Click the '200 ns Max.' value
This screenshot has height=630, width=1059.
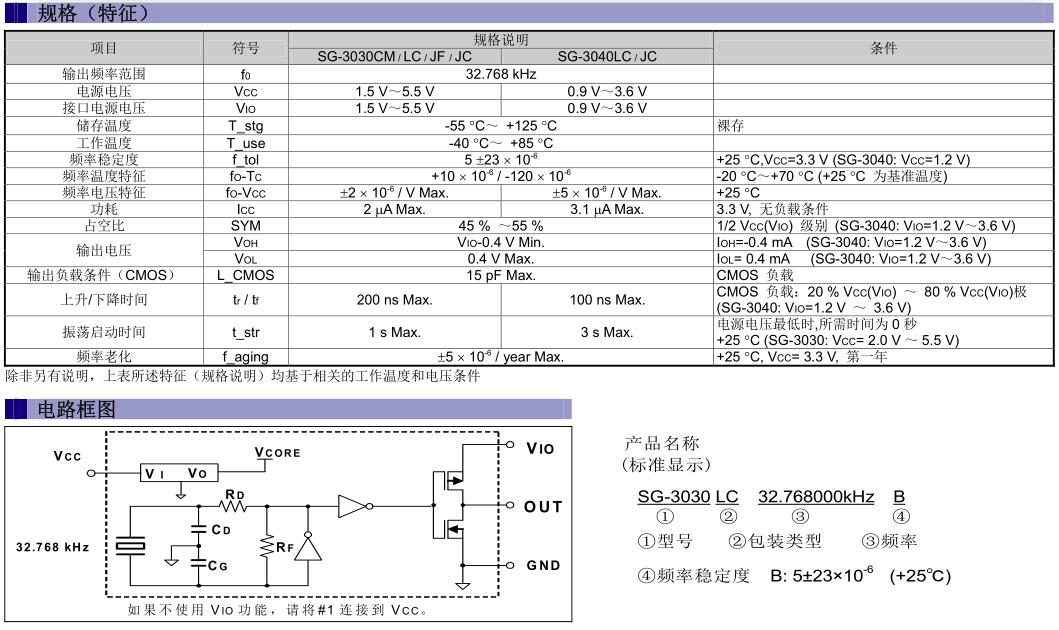[394, 300]
